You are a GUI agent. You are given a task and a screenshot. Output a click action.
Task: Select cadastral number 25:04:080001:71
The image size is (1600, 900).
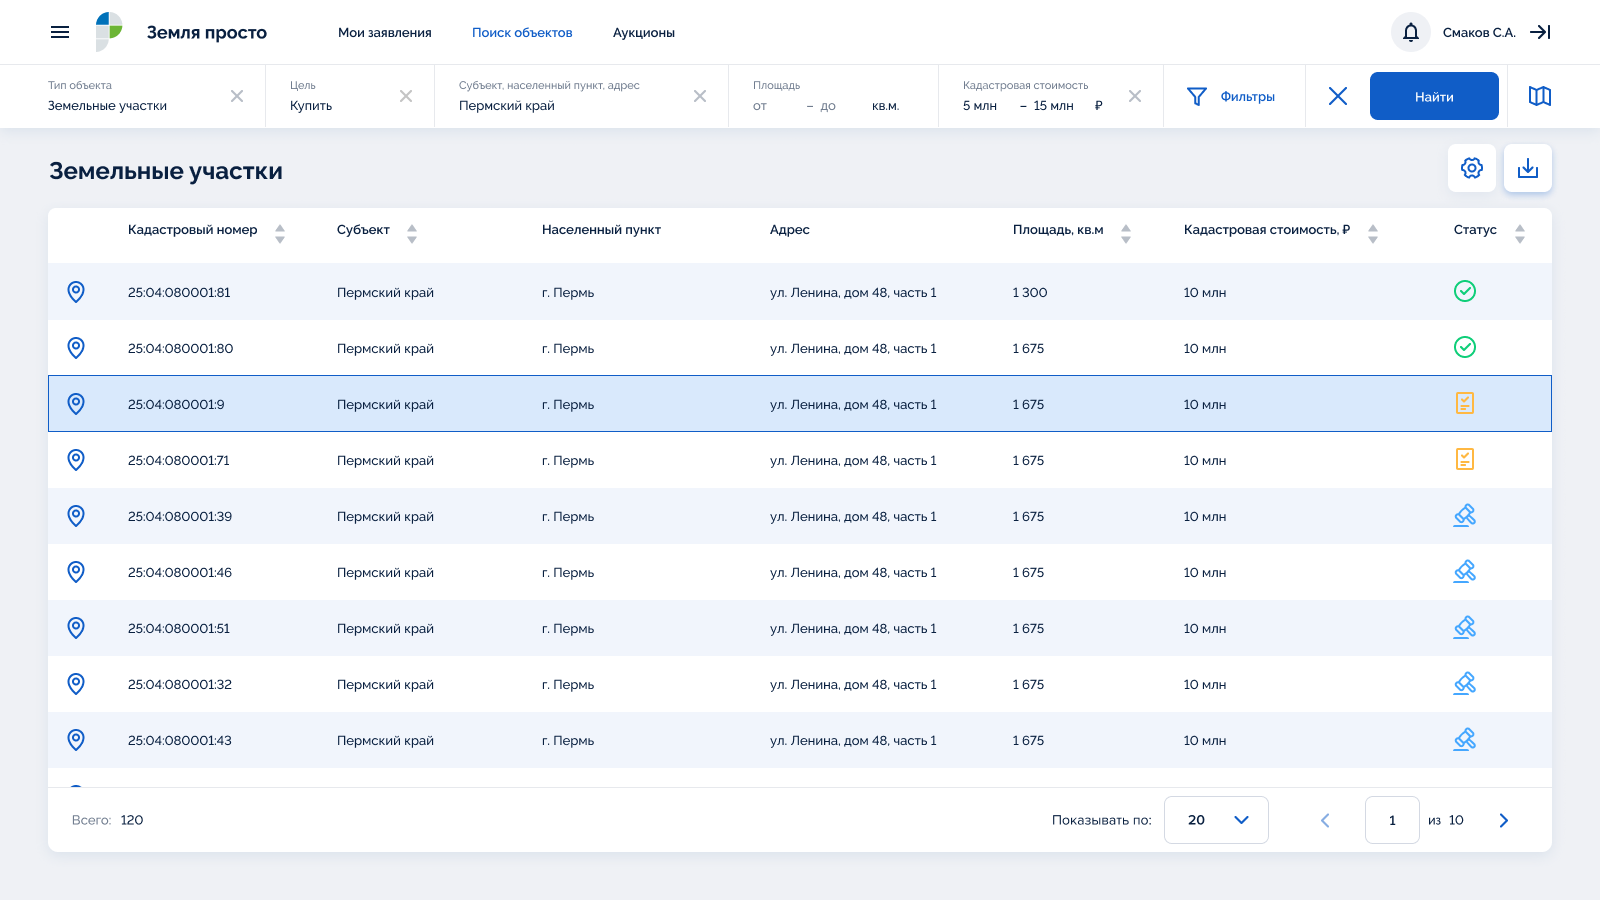pyautogui.click(x=179, y=461)
